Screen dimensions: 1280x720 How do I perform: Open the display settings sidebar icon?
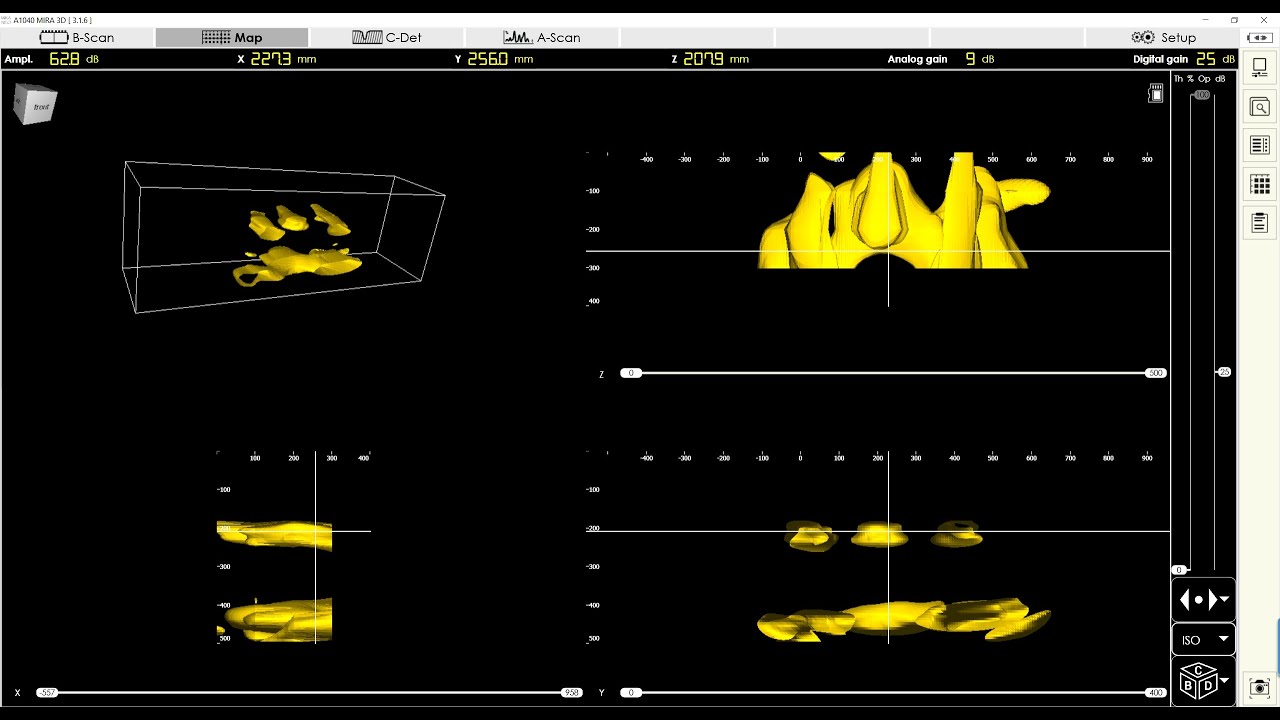coord(1260,68)
